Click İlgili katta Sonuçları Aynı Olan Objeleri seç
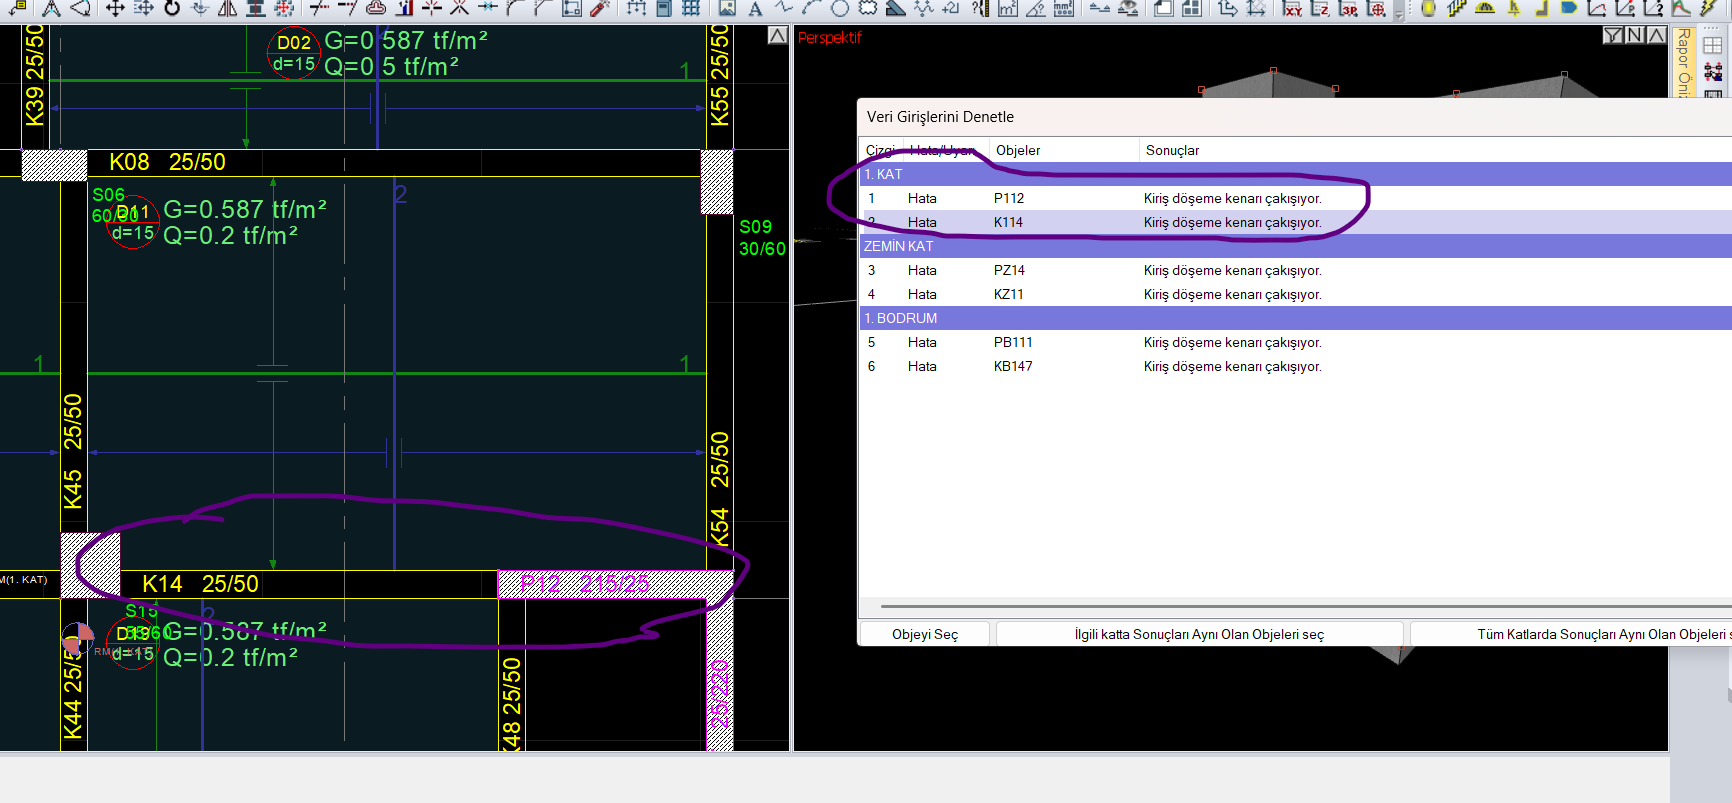Image resolution: width=1732 pixels, height=803 pixels. click(x=1198, y=634)
